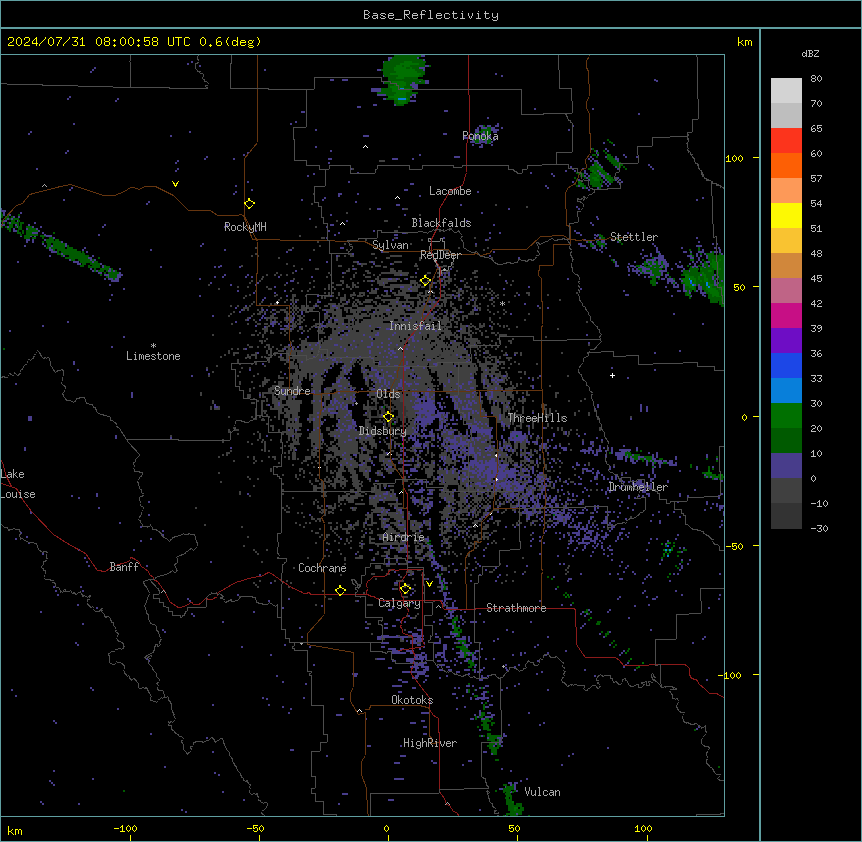Click the Calgary city label
This screenshot has height=842, width=862.
399,603
